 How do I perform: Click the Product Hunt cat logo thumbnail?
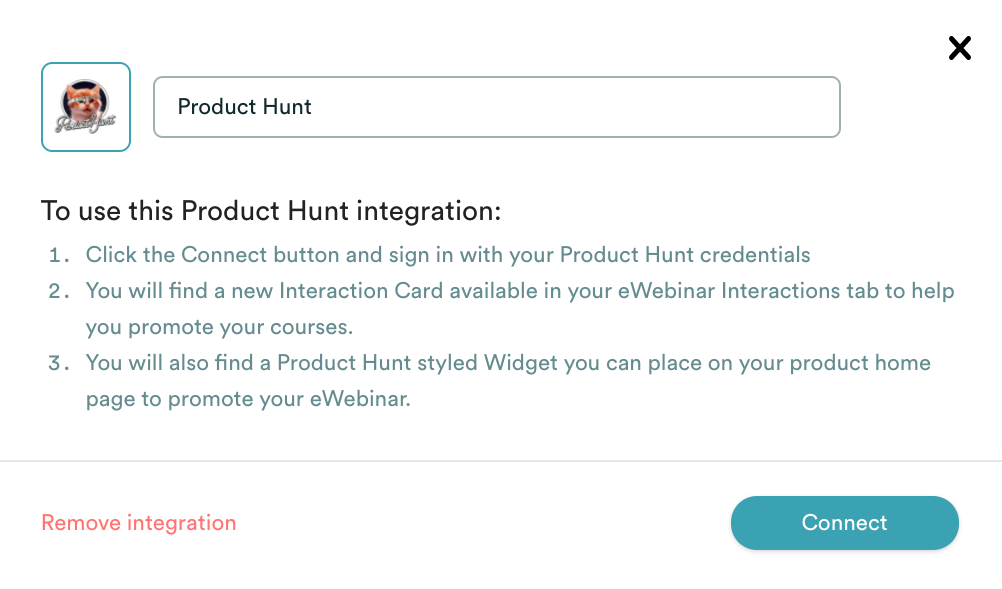point(86,107)
